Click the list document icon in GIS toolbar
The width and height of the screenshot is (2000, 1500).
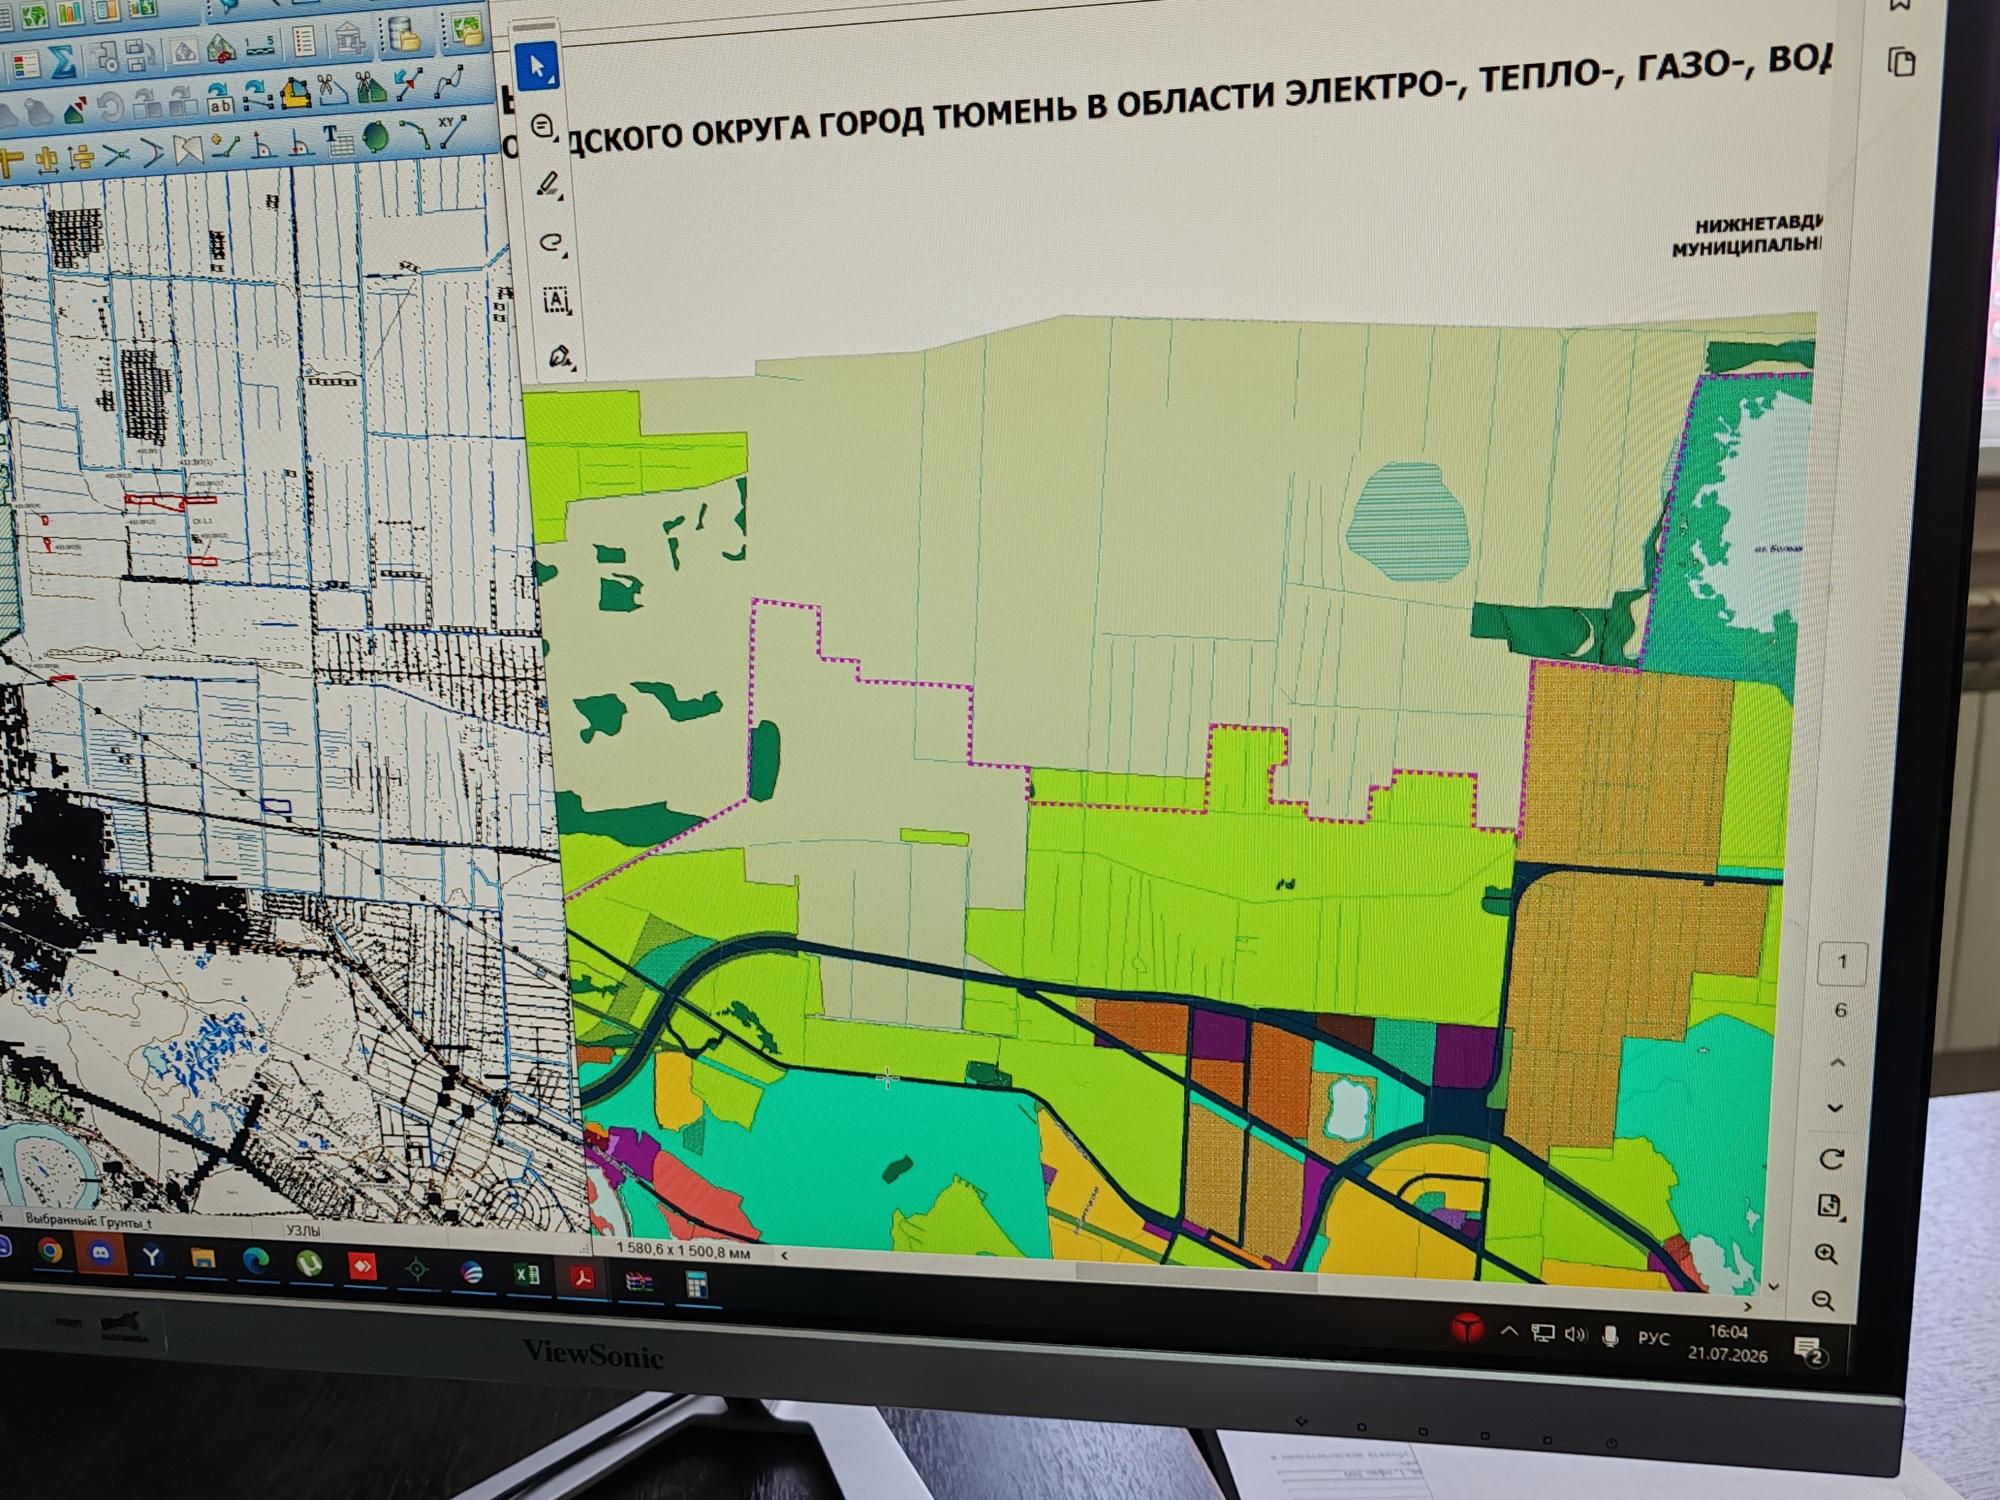pos(304,43)
